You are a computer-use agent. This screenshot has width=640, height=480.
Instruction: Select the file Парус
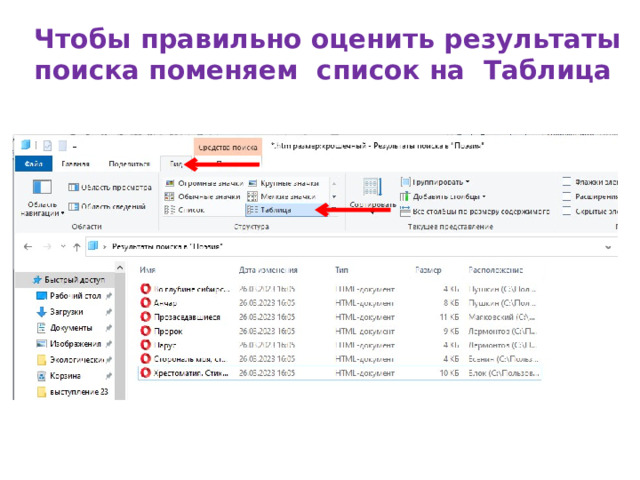165,345
